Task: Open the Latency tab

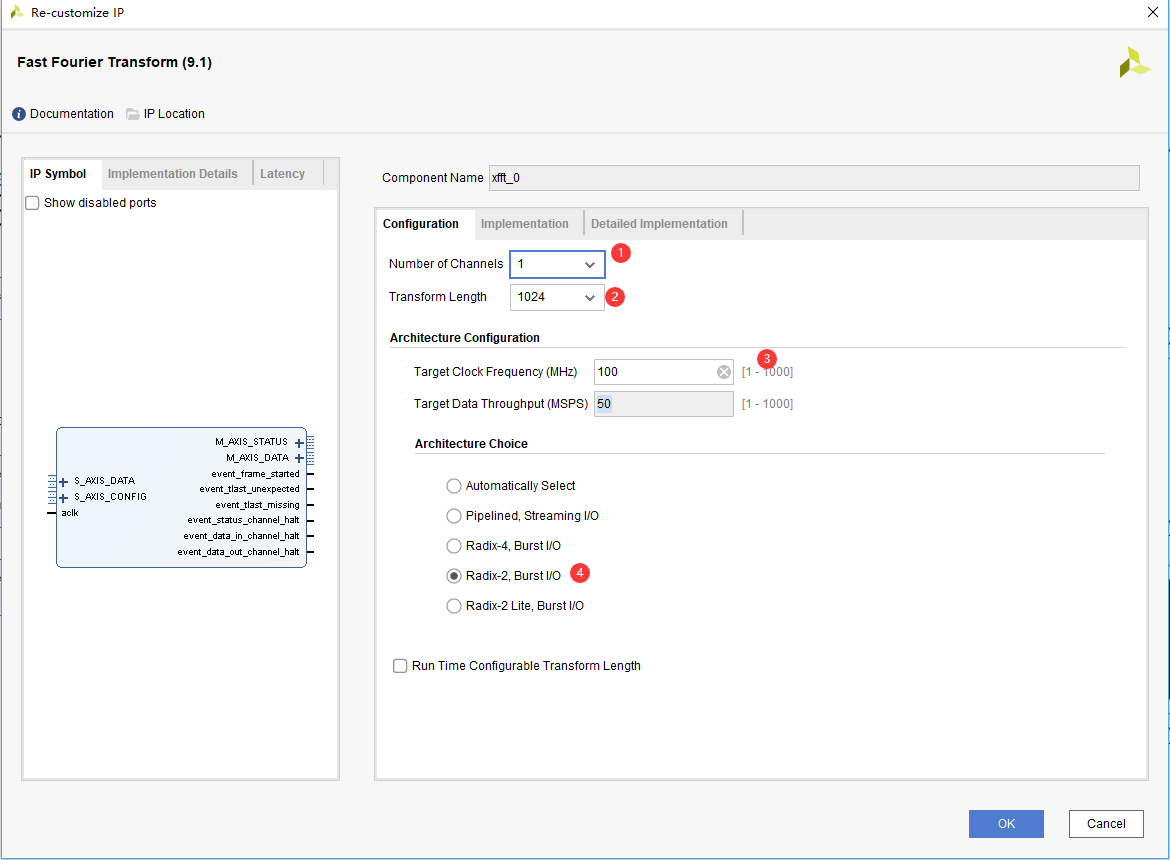Action: pyautogui.click(x=282, y=174)
